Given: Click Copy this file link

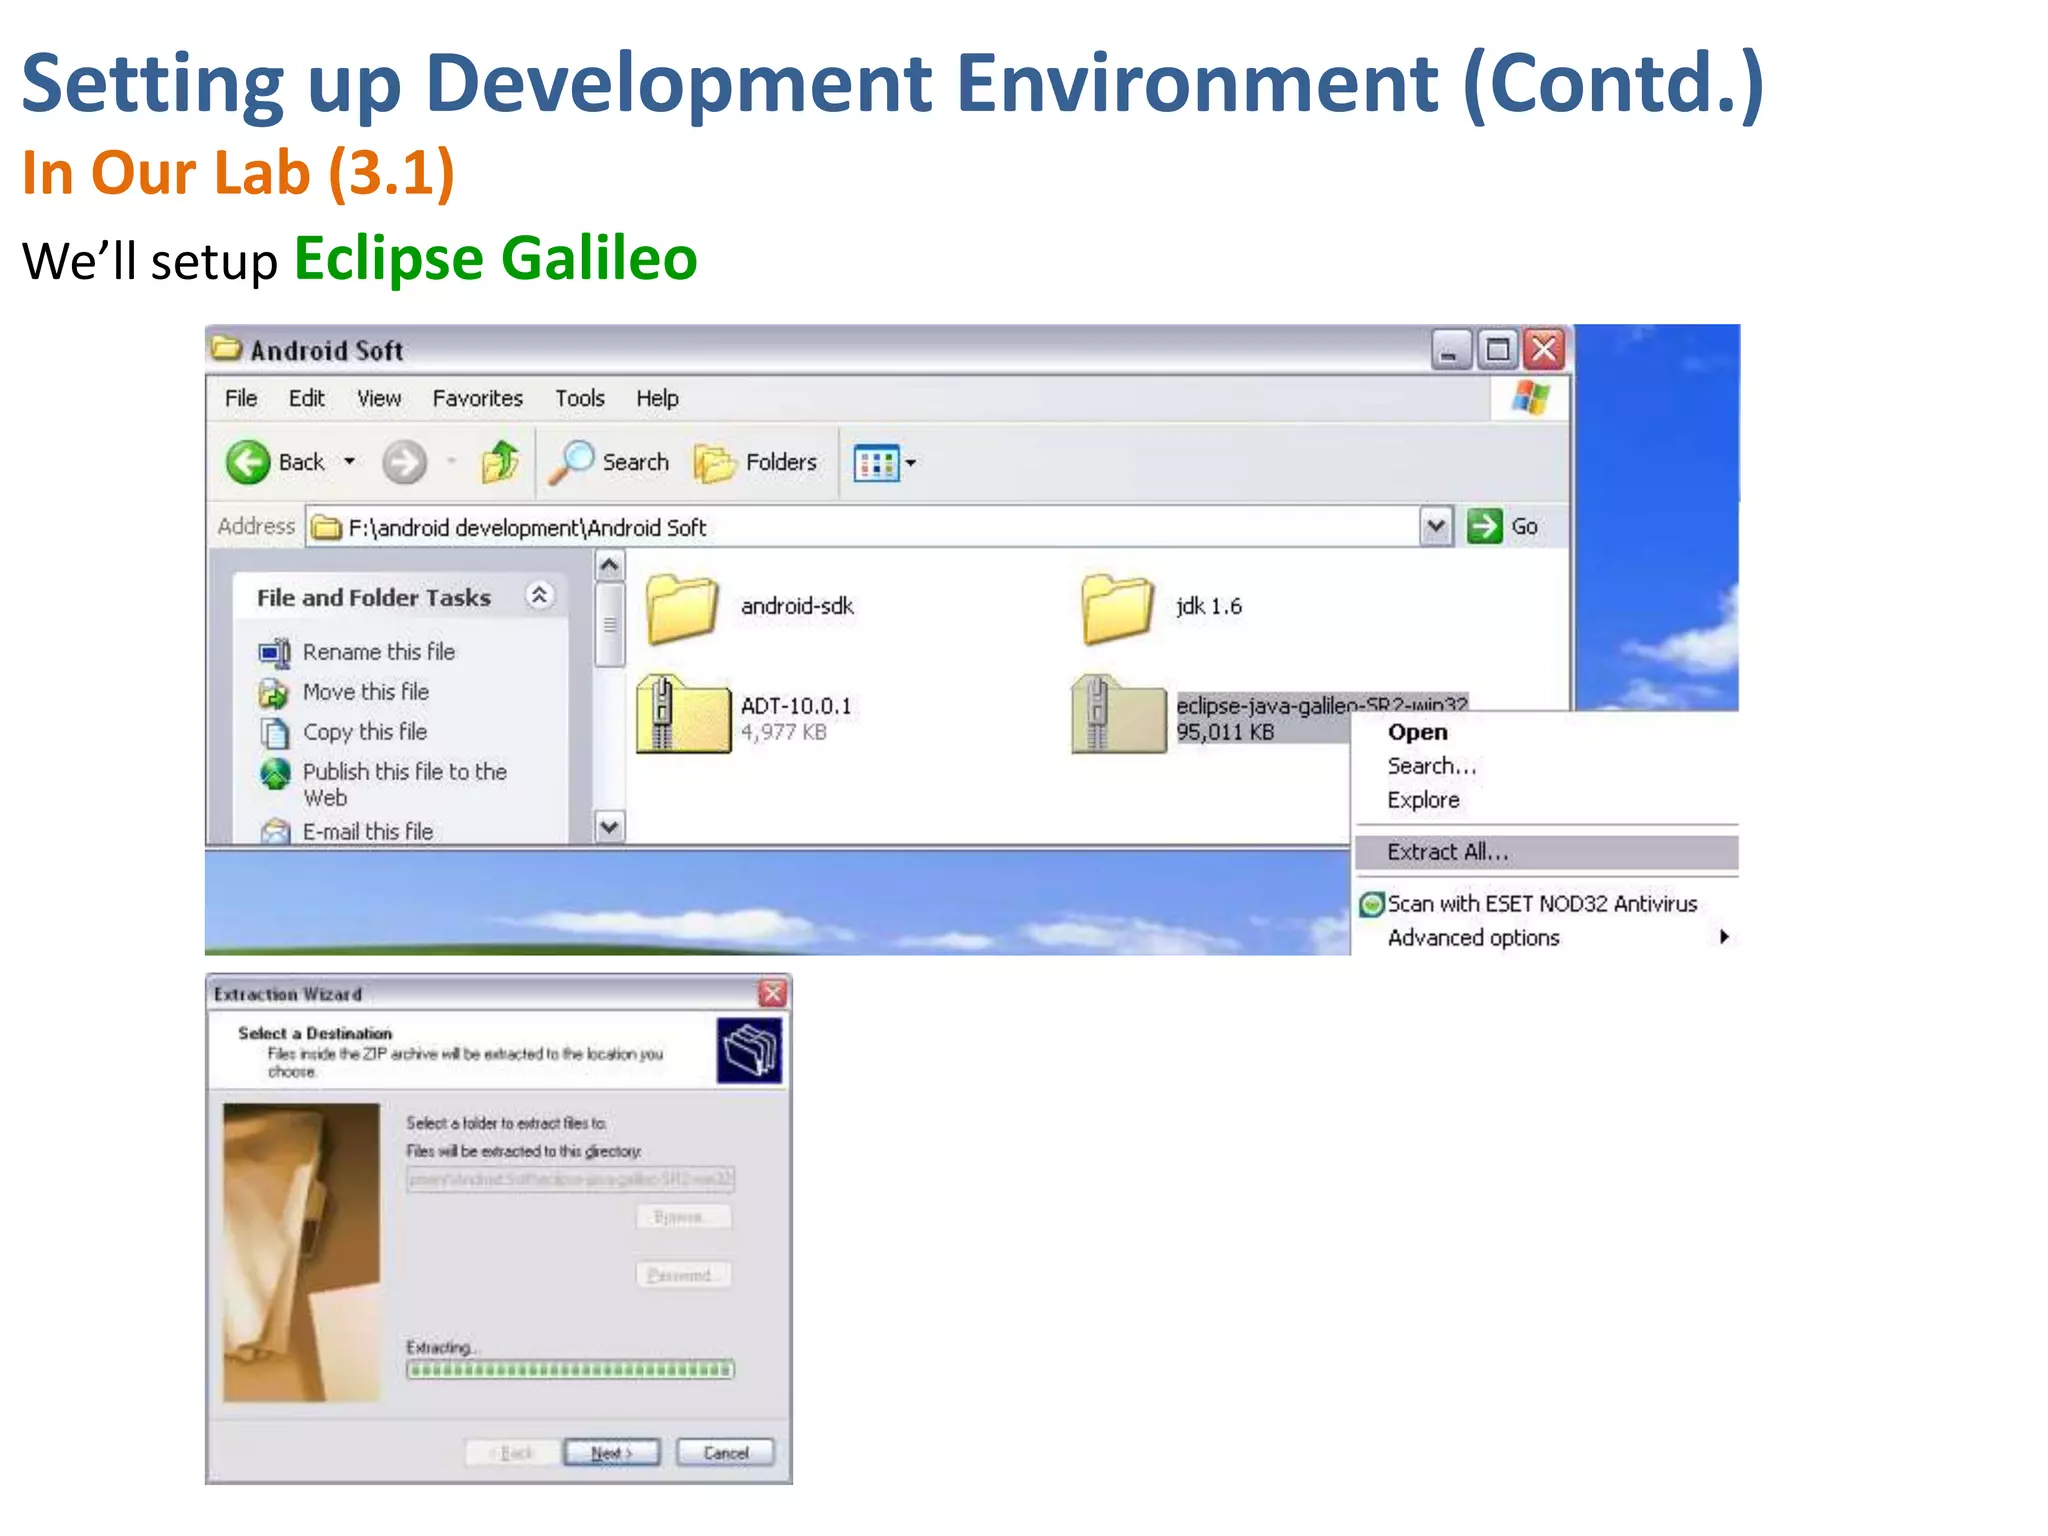Looking at the screenshot, I should click(365, 732).
